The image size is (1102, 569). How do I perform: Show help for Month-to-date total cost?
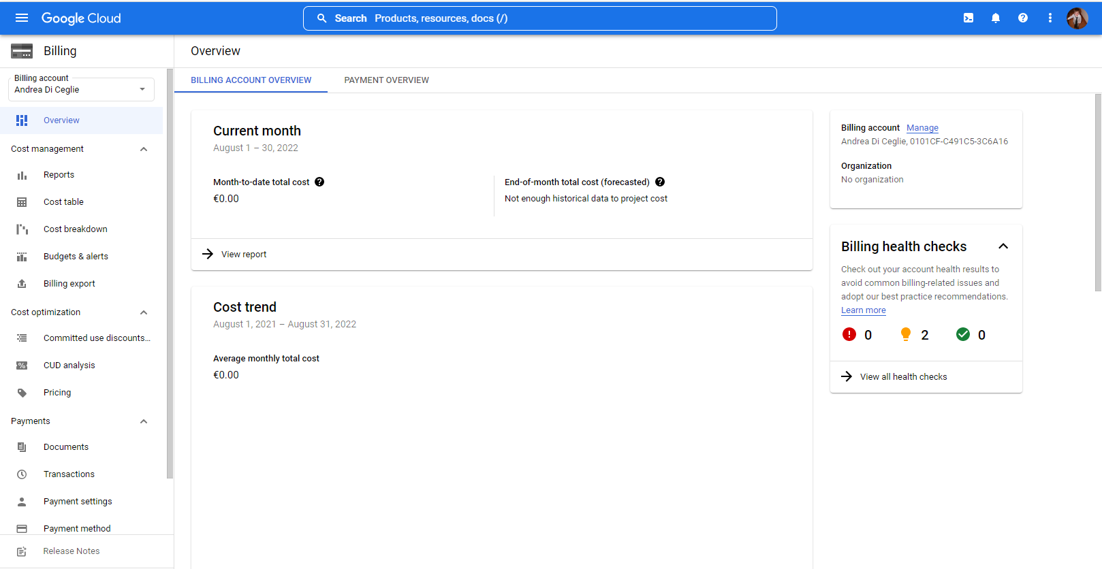click(x=320, y=182)
